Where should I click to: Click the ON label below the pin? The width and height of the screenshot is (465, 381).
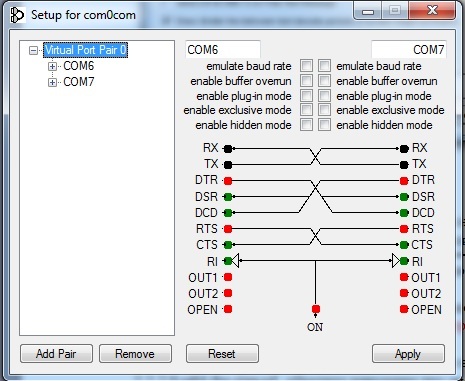point(315,327)
